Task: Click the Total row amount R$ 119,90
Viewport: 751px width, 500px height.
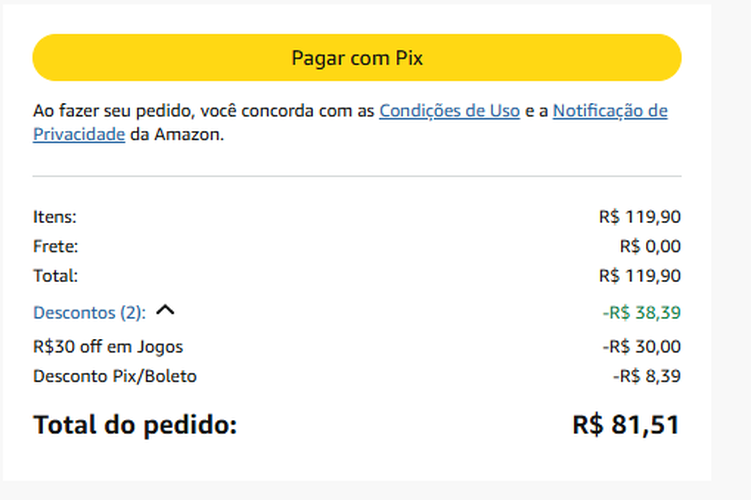Action: pyautogui.click(x=640, y=275)
